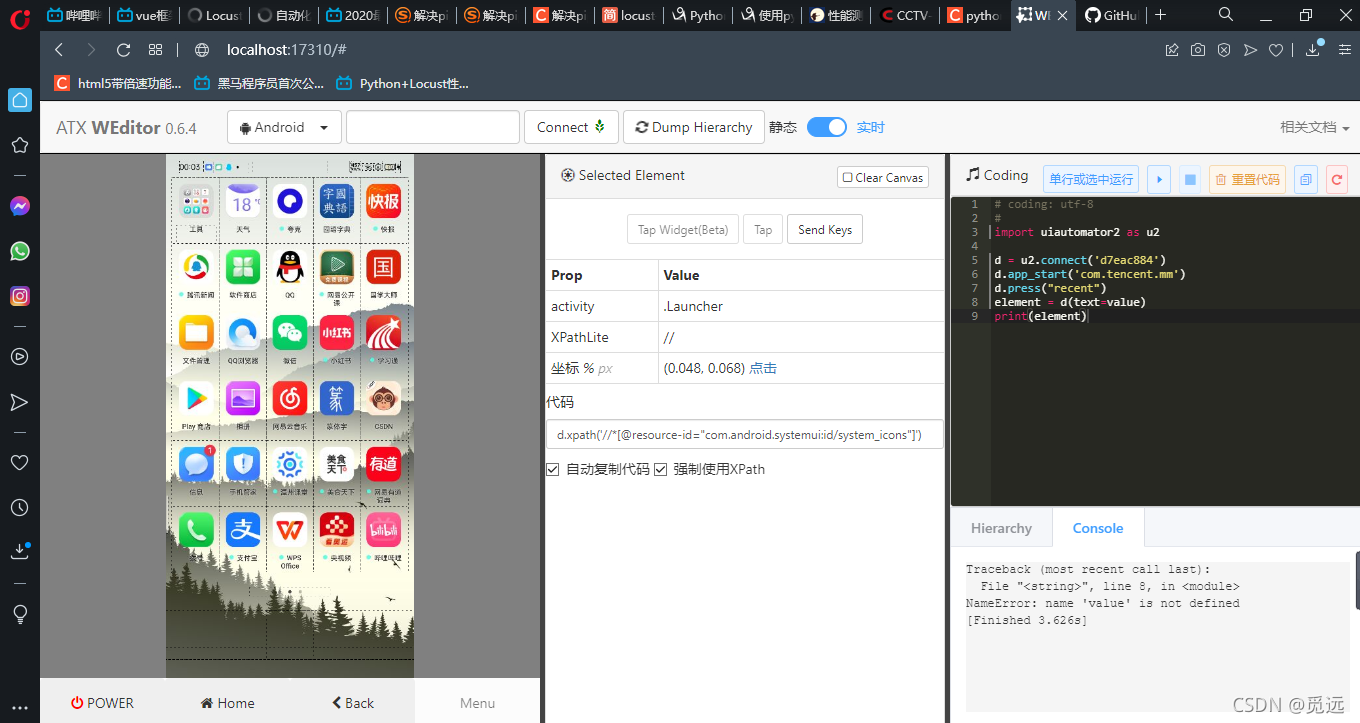1360x723 pixels.
Task: Stop code execution with the square button
Action: 1190,179
